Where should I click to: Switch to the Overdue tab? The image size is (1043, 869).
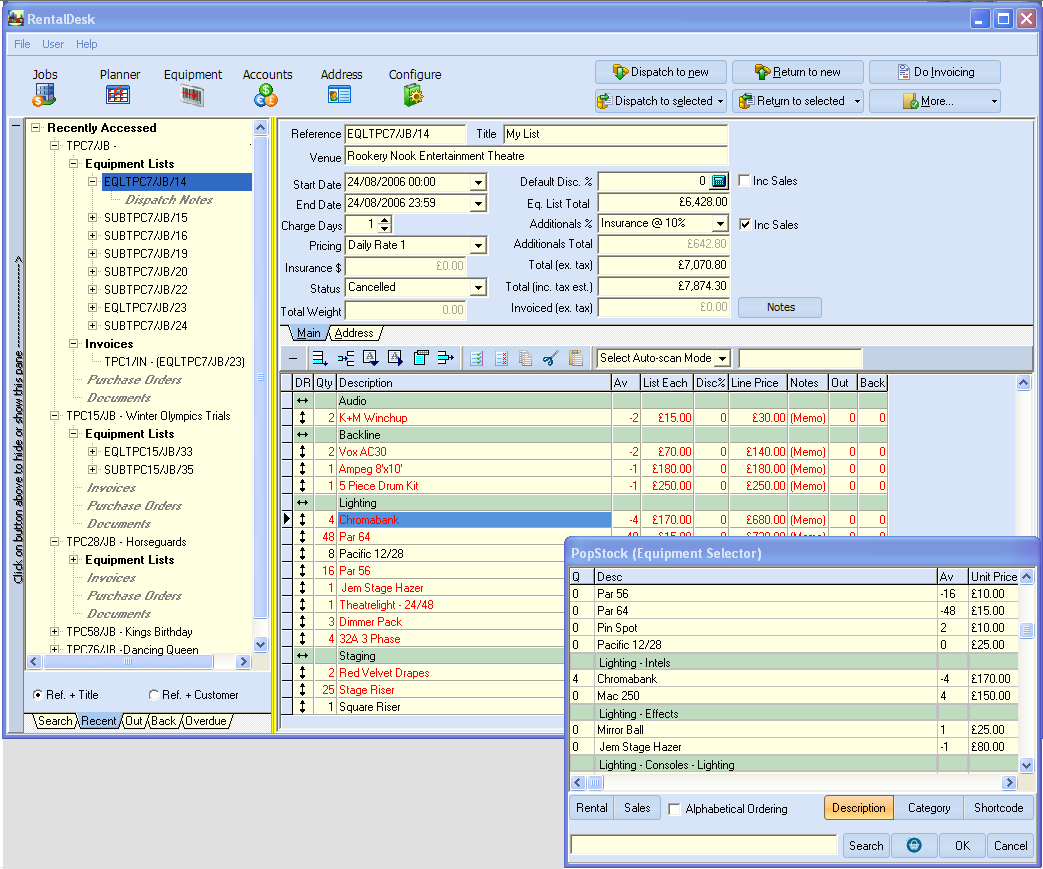point(206,721)
